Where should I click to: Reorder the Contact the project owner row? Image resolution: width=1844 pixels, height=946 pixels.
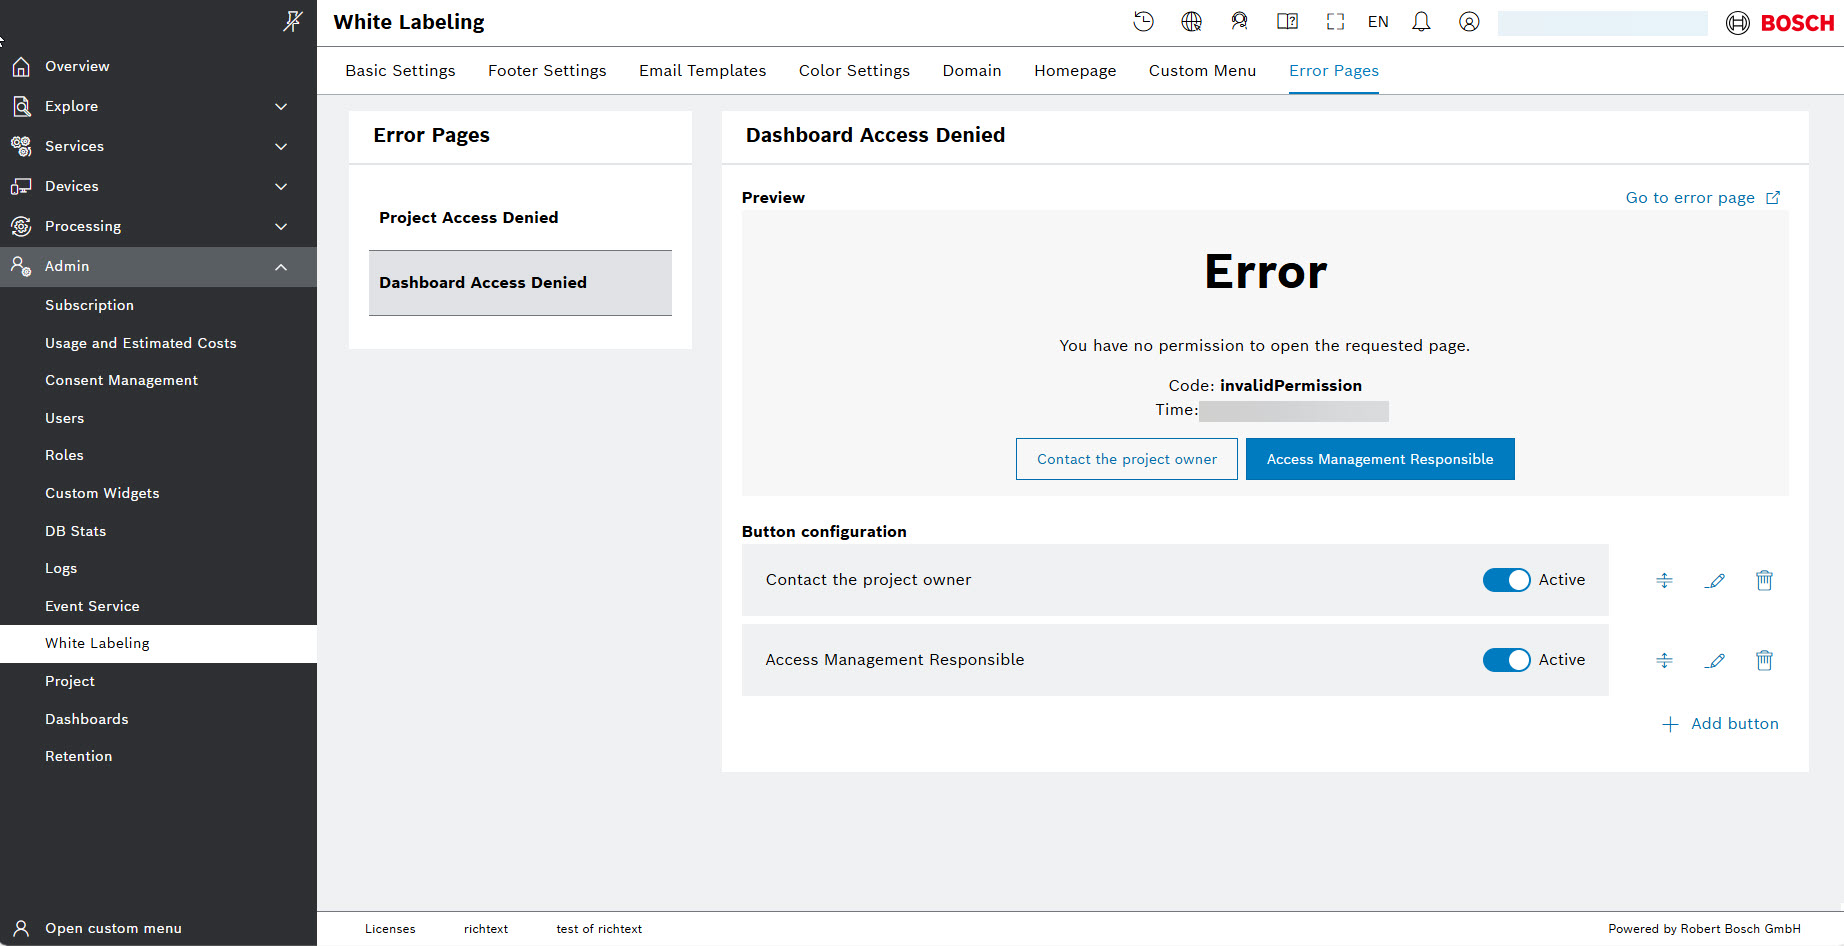click(x=1664, y=580)
